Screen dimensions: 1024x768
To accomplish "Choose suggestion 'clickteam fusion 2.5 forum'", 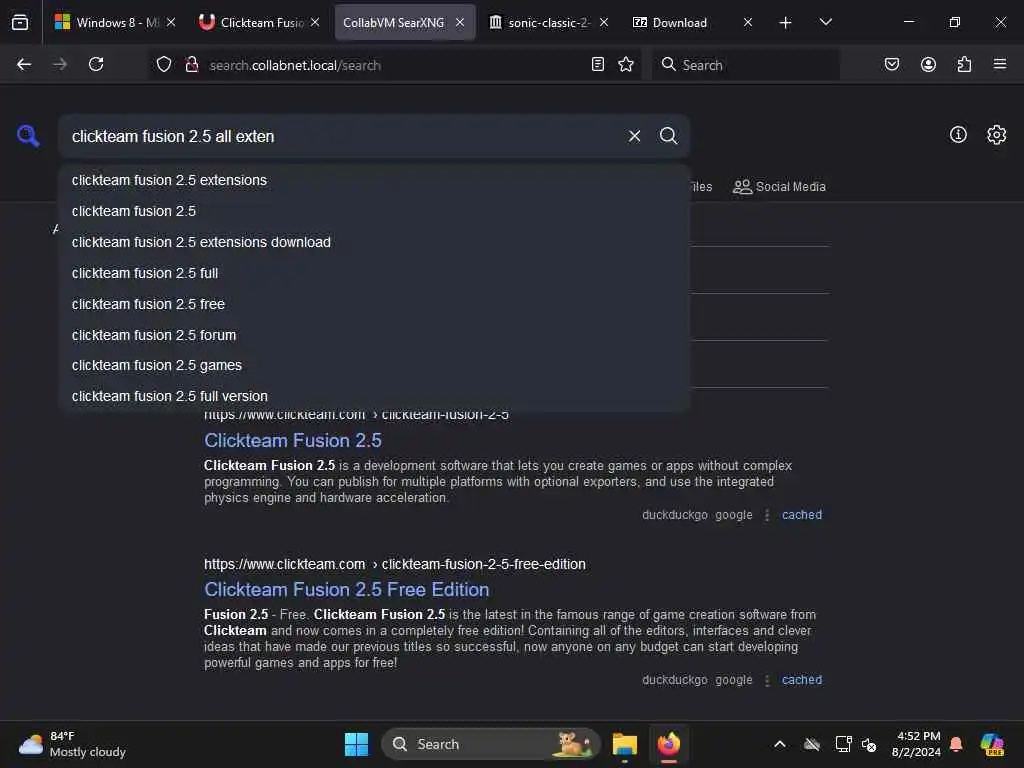I will 374,334.
